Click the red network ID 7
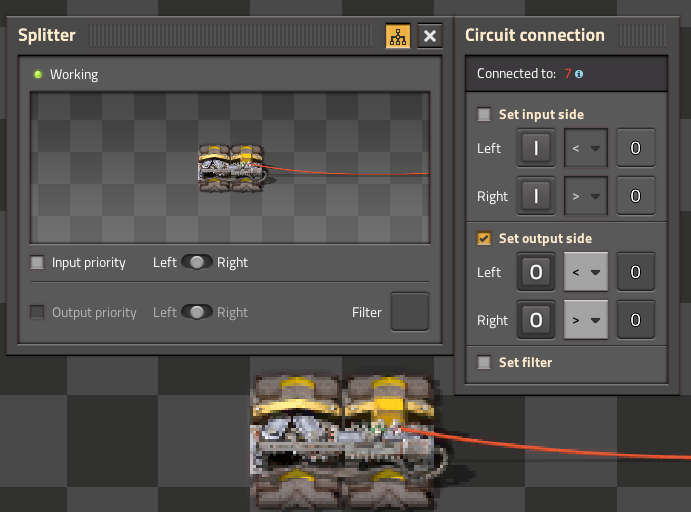691x512 pixels. point(568,74)
